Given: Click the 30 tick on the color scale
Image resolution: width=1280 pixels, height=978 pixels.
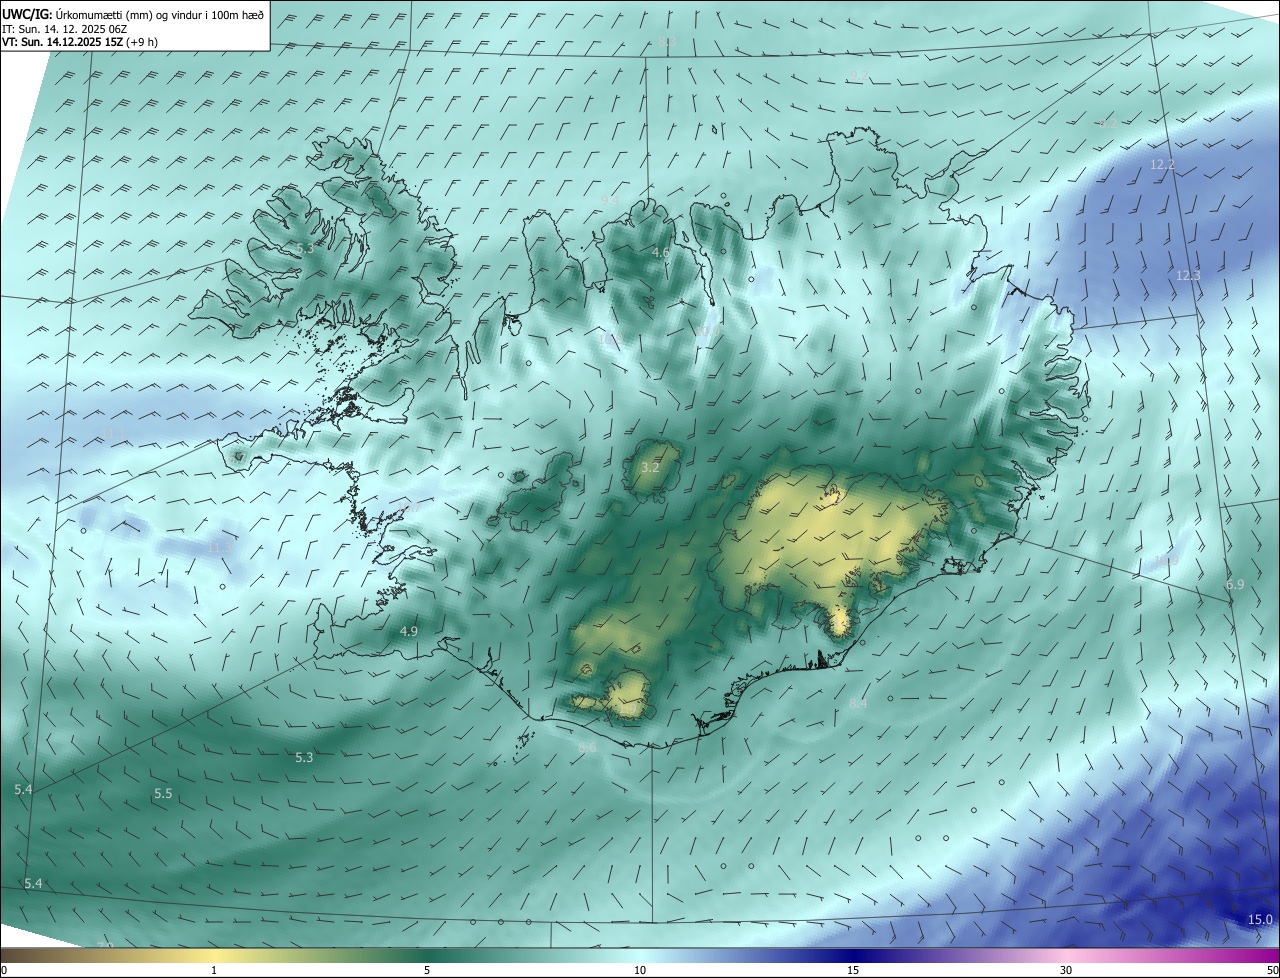Looking at the screenshot, I should click(1066, 970).
